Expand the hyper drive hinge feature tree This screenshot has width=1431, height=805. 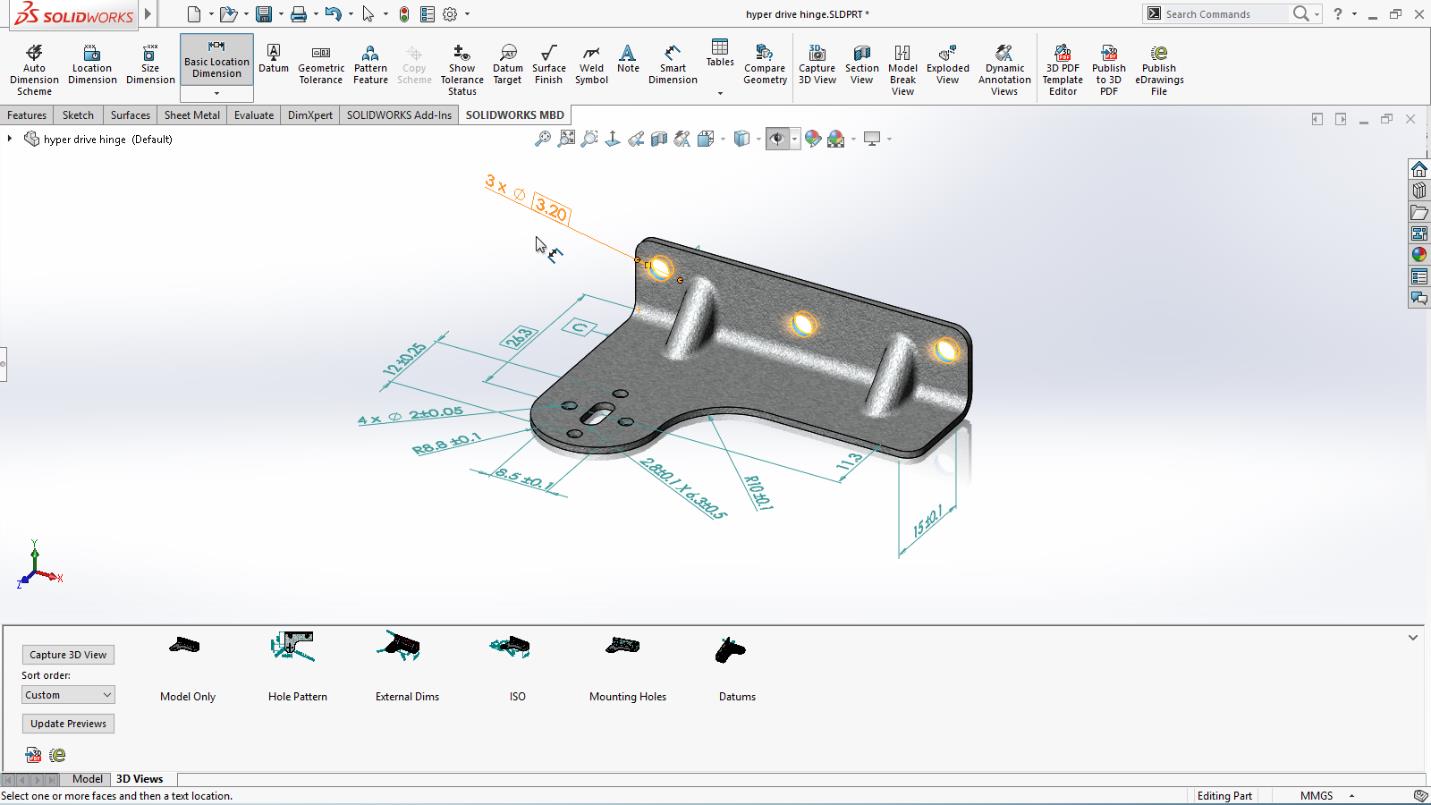[10, 139]
